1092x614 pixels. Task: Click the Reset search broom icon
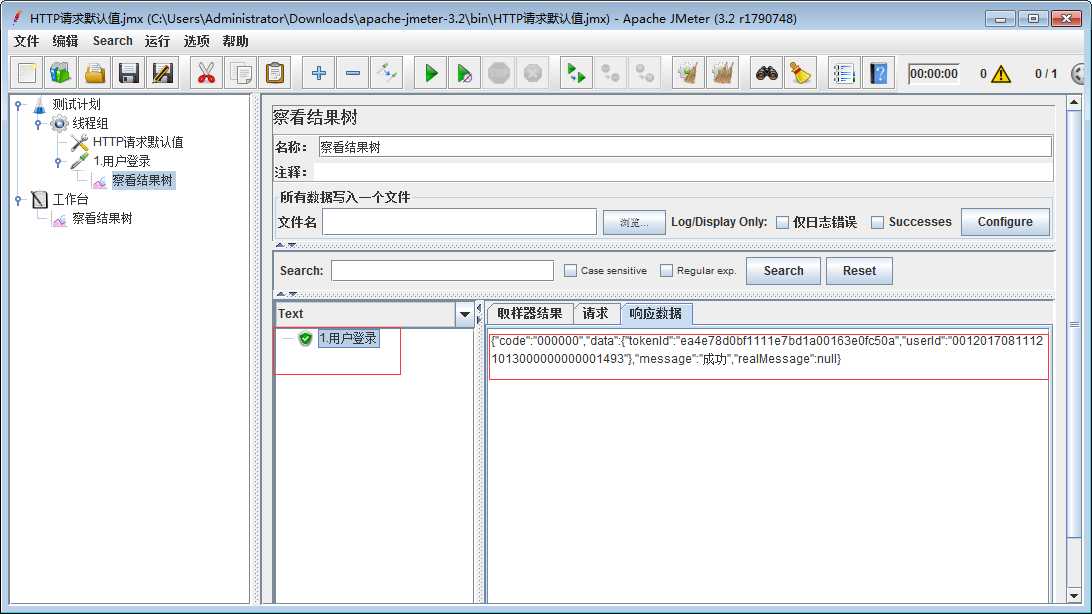801,73
